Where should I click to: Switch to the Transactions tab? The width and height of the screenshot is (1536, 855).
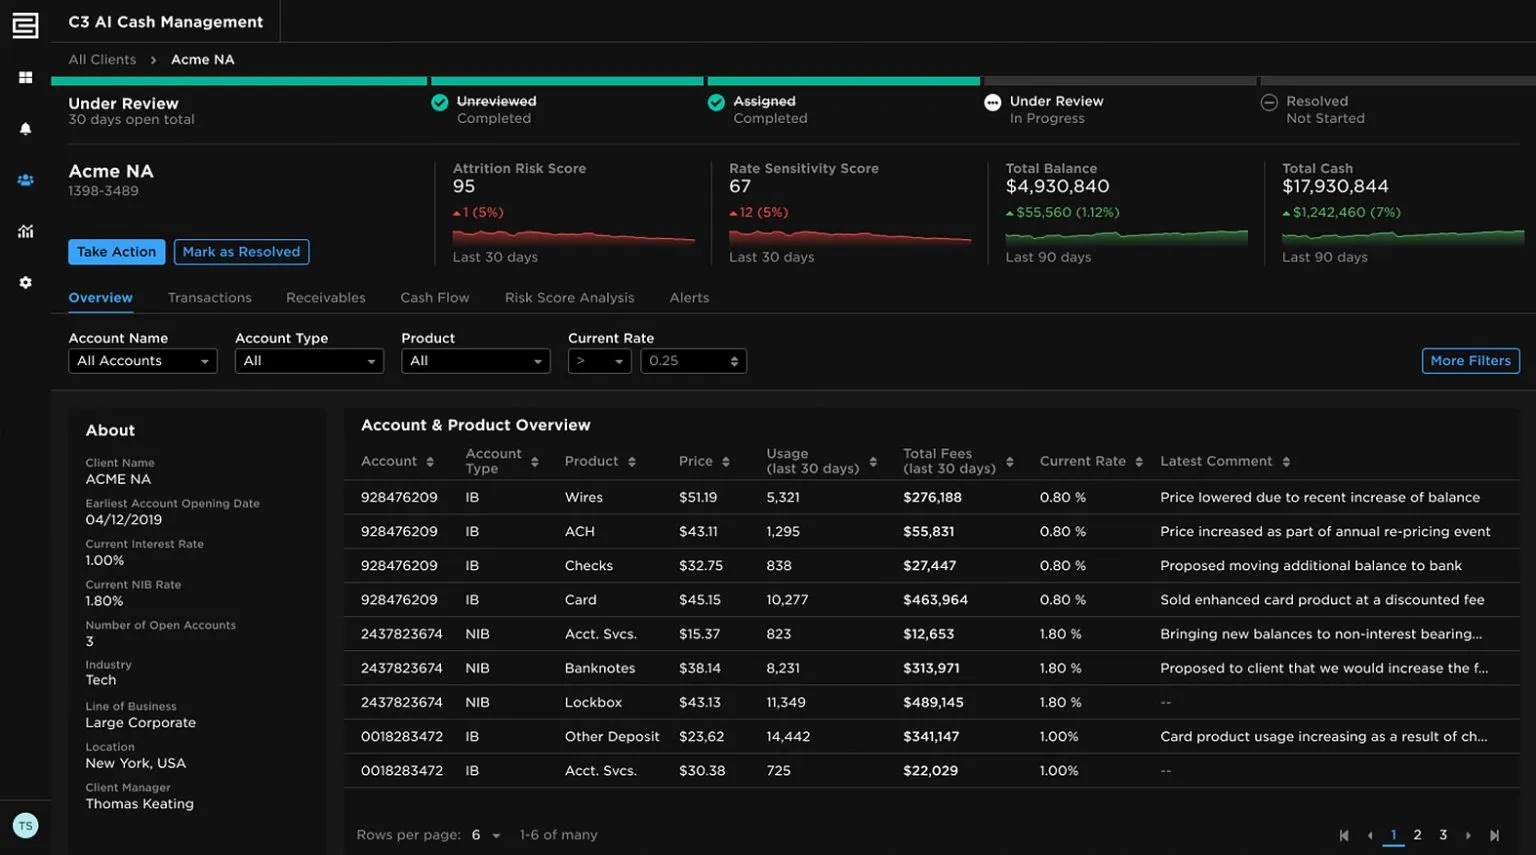pos(210,298)
